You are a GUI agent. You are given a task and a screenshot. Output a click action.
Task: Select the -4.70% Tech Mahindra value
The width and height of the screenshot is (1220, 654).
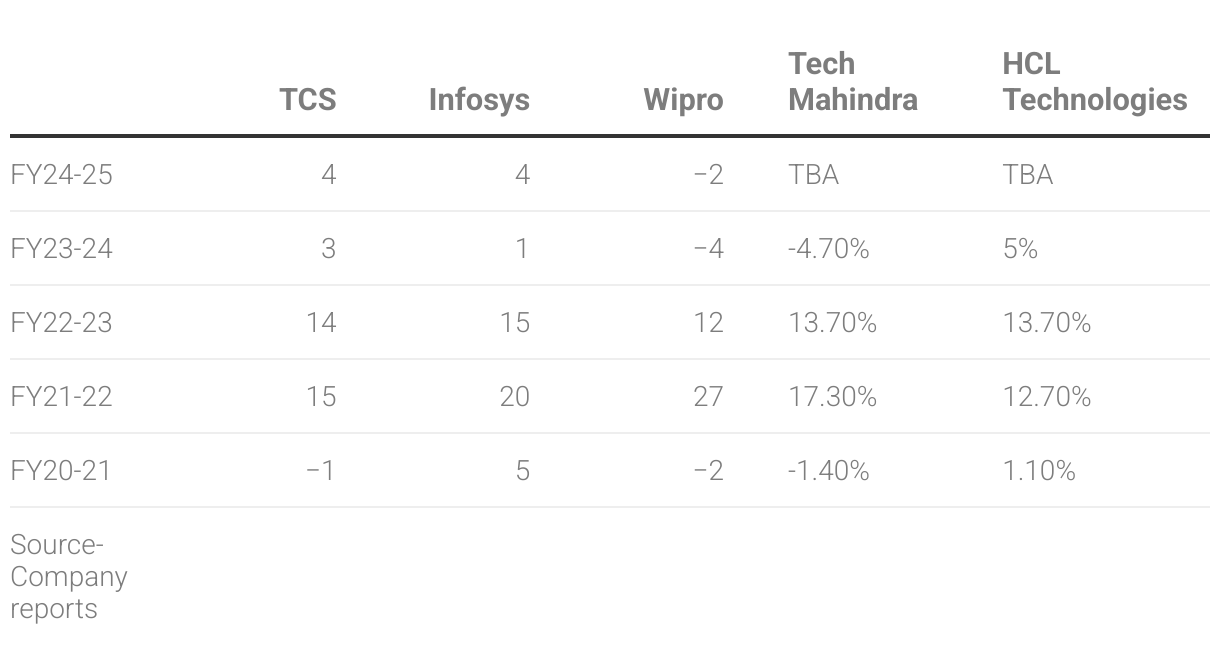pyautogui.click(x=829, y=249)
